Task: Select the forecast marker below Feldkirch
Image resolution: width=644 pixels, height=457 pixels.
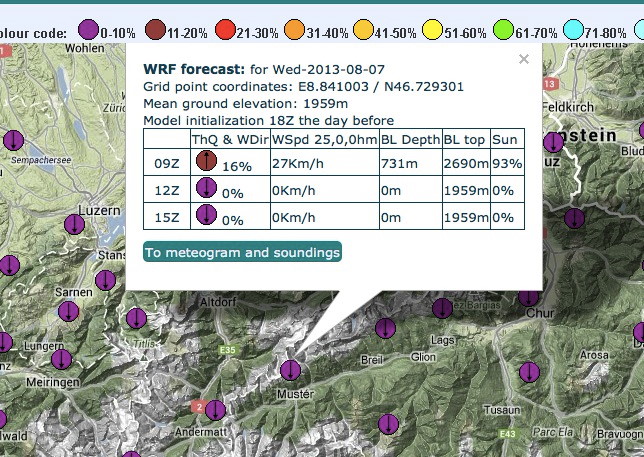Action: click(553, 142)
